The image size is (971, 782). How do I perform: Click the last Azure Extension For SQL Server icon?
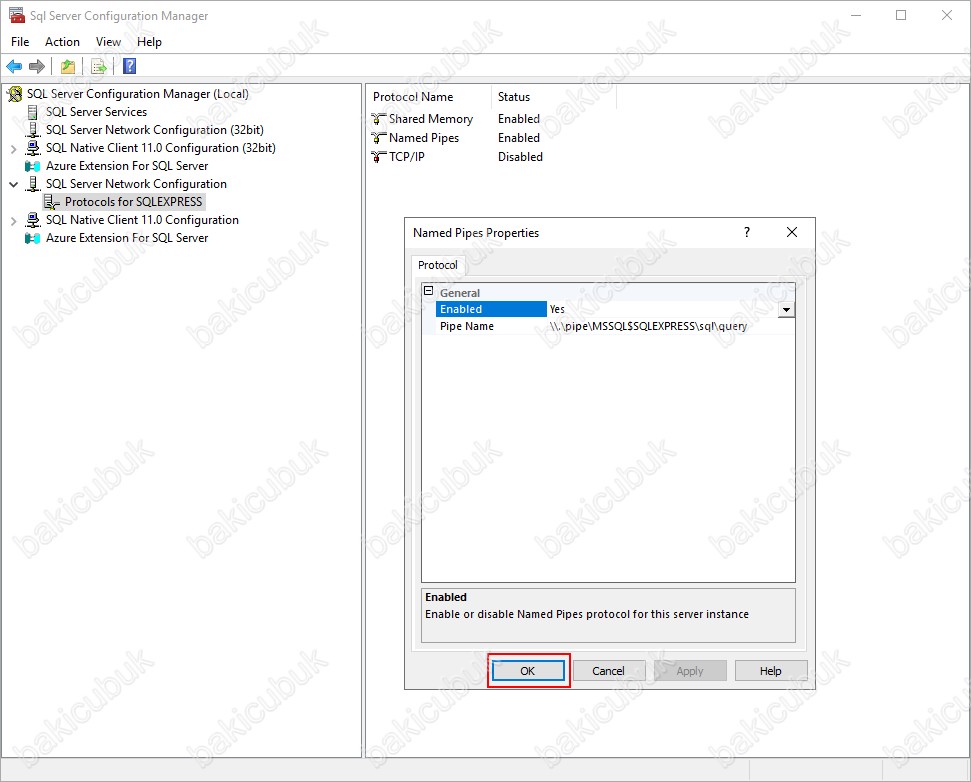pyautogui.click(x=32, y=238)
